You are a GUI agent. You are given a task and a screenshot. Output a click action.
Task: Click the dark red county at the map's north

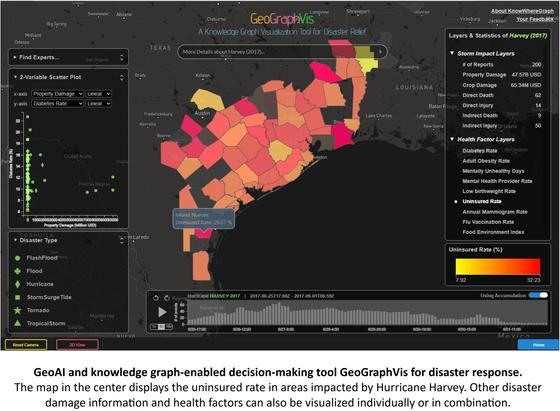[342, 49]
